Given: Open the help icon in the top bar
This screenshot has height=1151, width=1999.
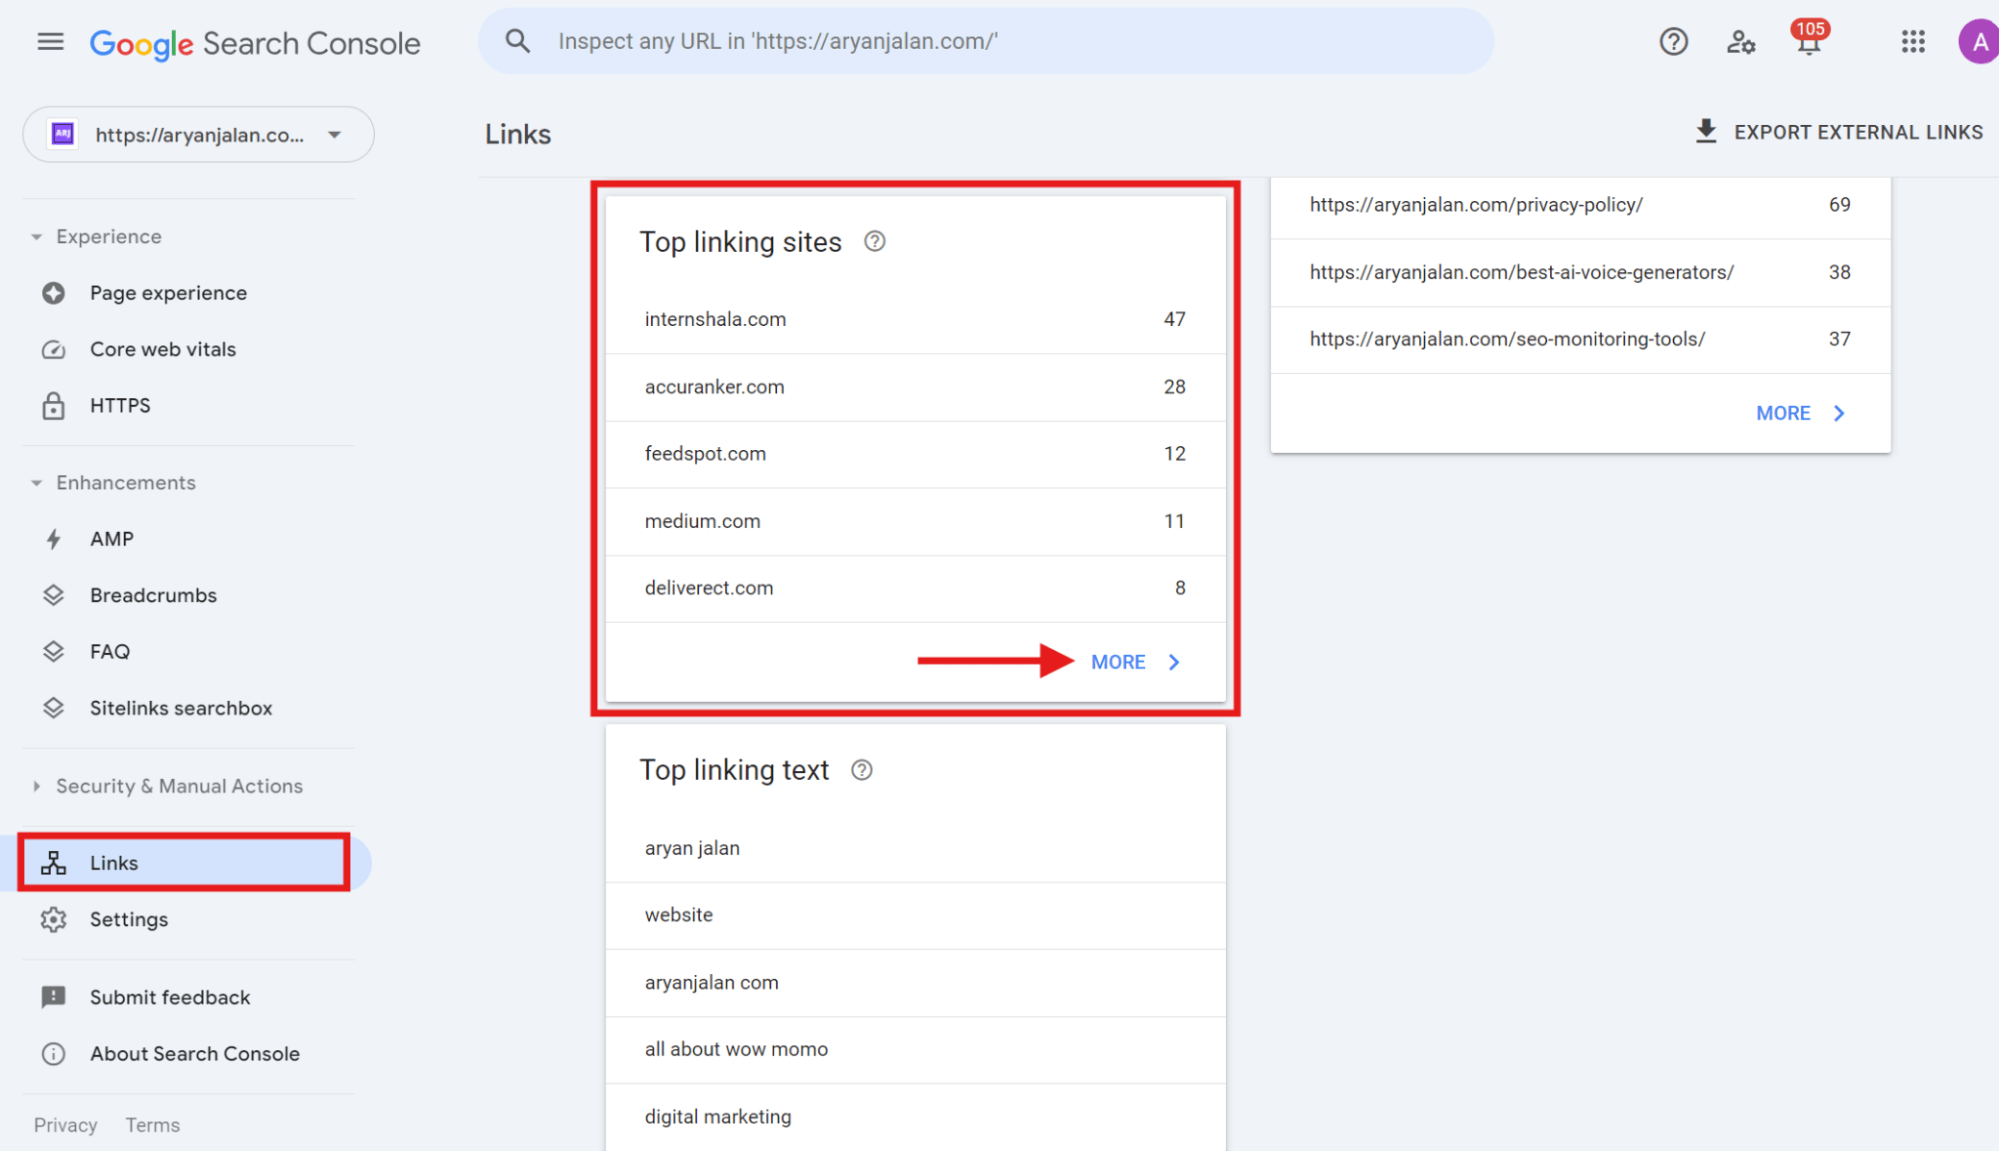Looking at the screenshot, I should [1672, 41].
